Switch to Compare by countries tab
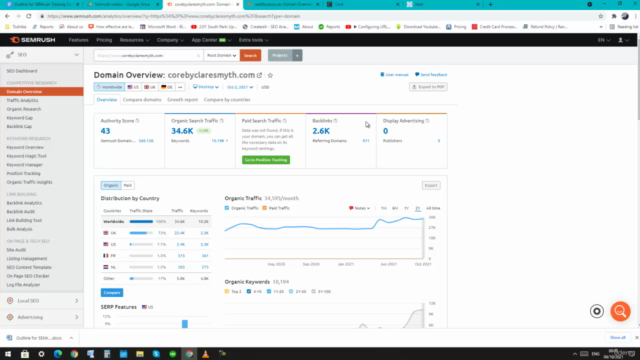This screenshot has height=360, width=640. [x=227, y=100]
